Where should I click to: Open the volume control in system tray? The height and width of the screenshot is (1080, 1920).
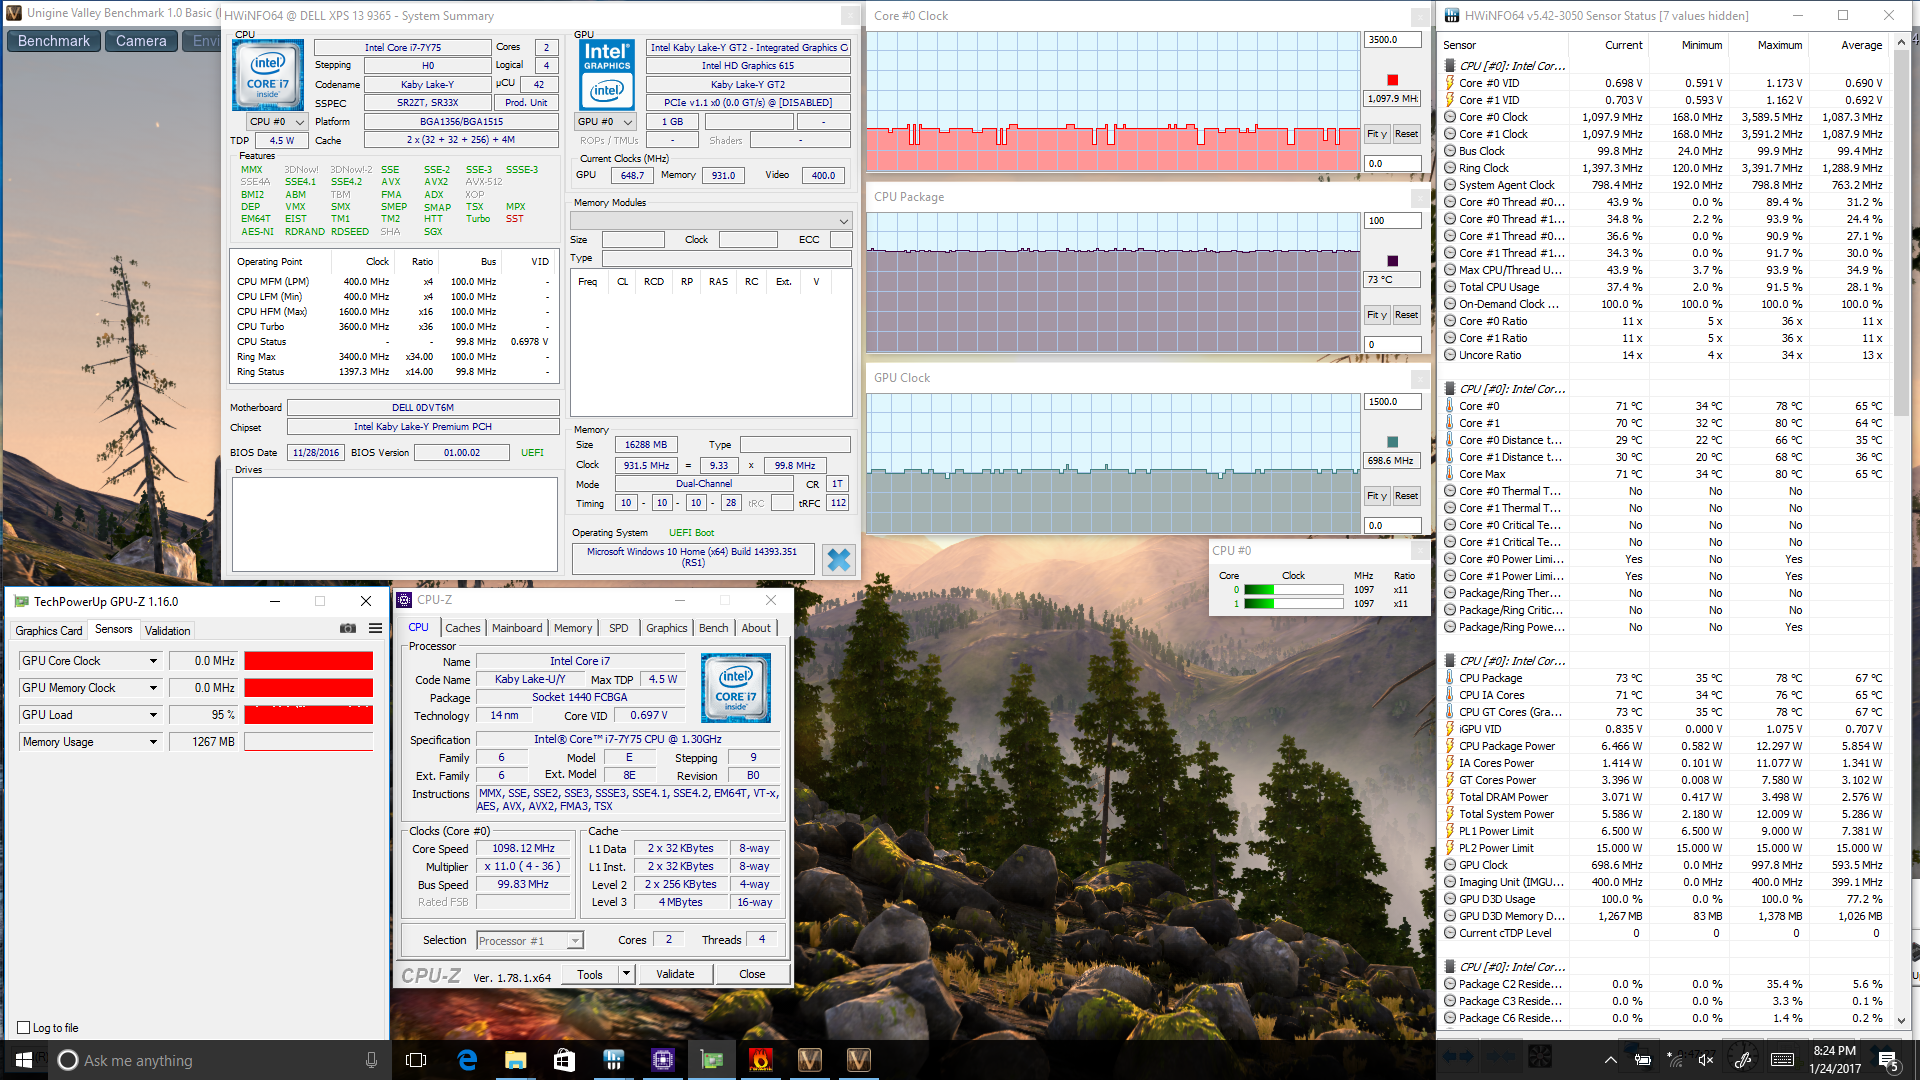click(1706, 1060)
